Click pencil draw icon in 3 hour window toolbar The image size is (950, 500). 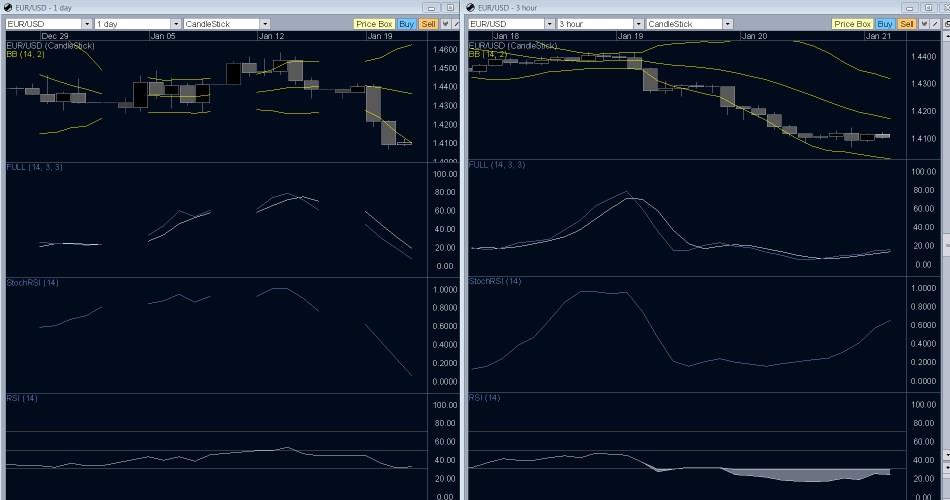pyautogui.click(x=935, y=24)
